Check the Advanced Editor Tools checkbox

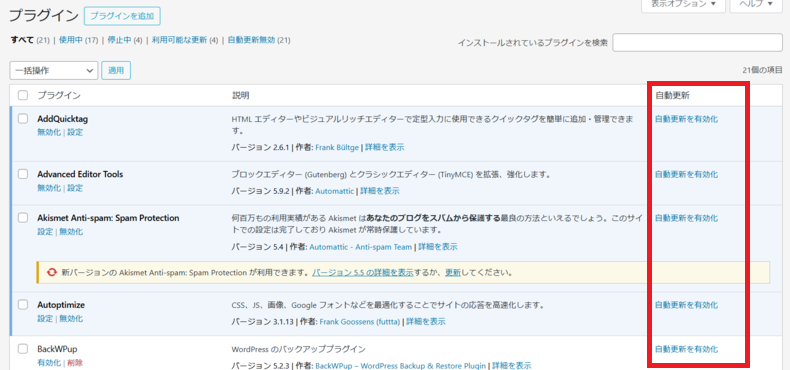23,174
